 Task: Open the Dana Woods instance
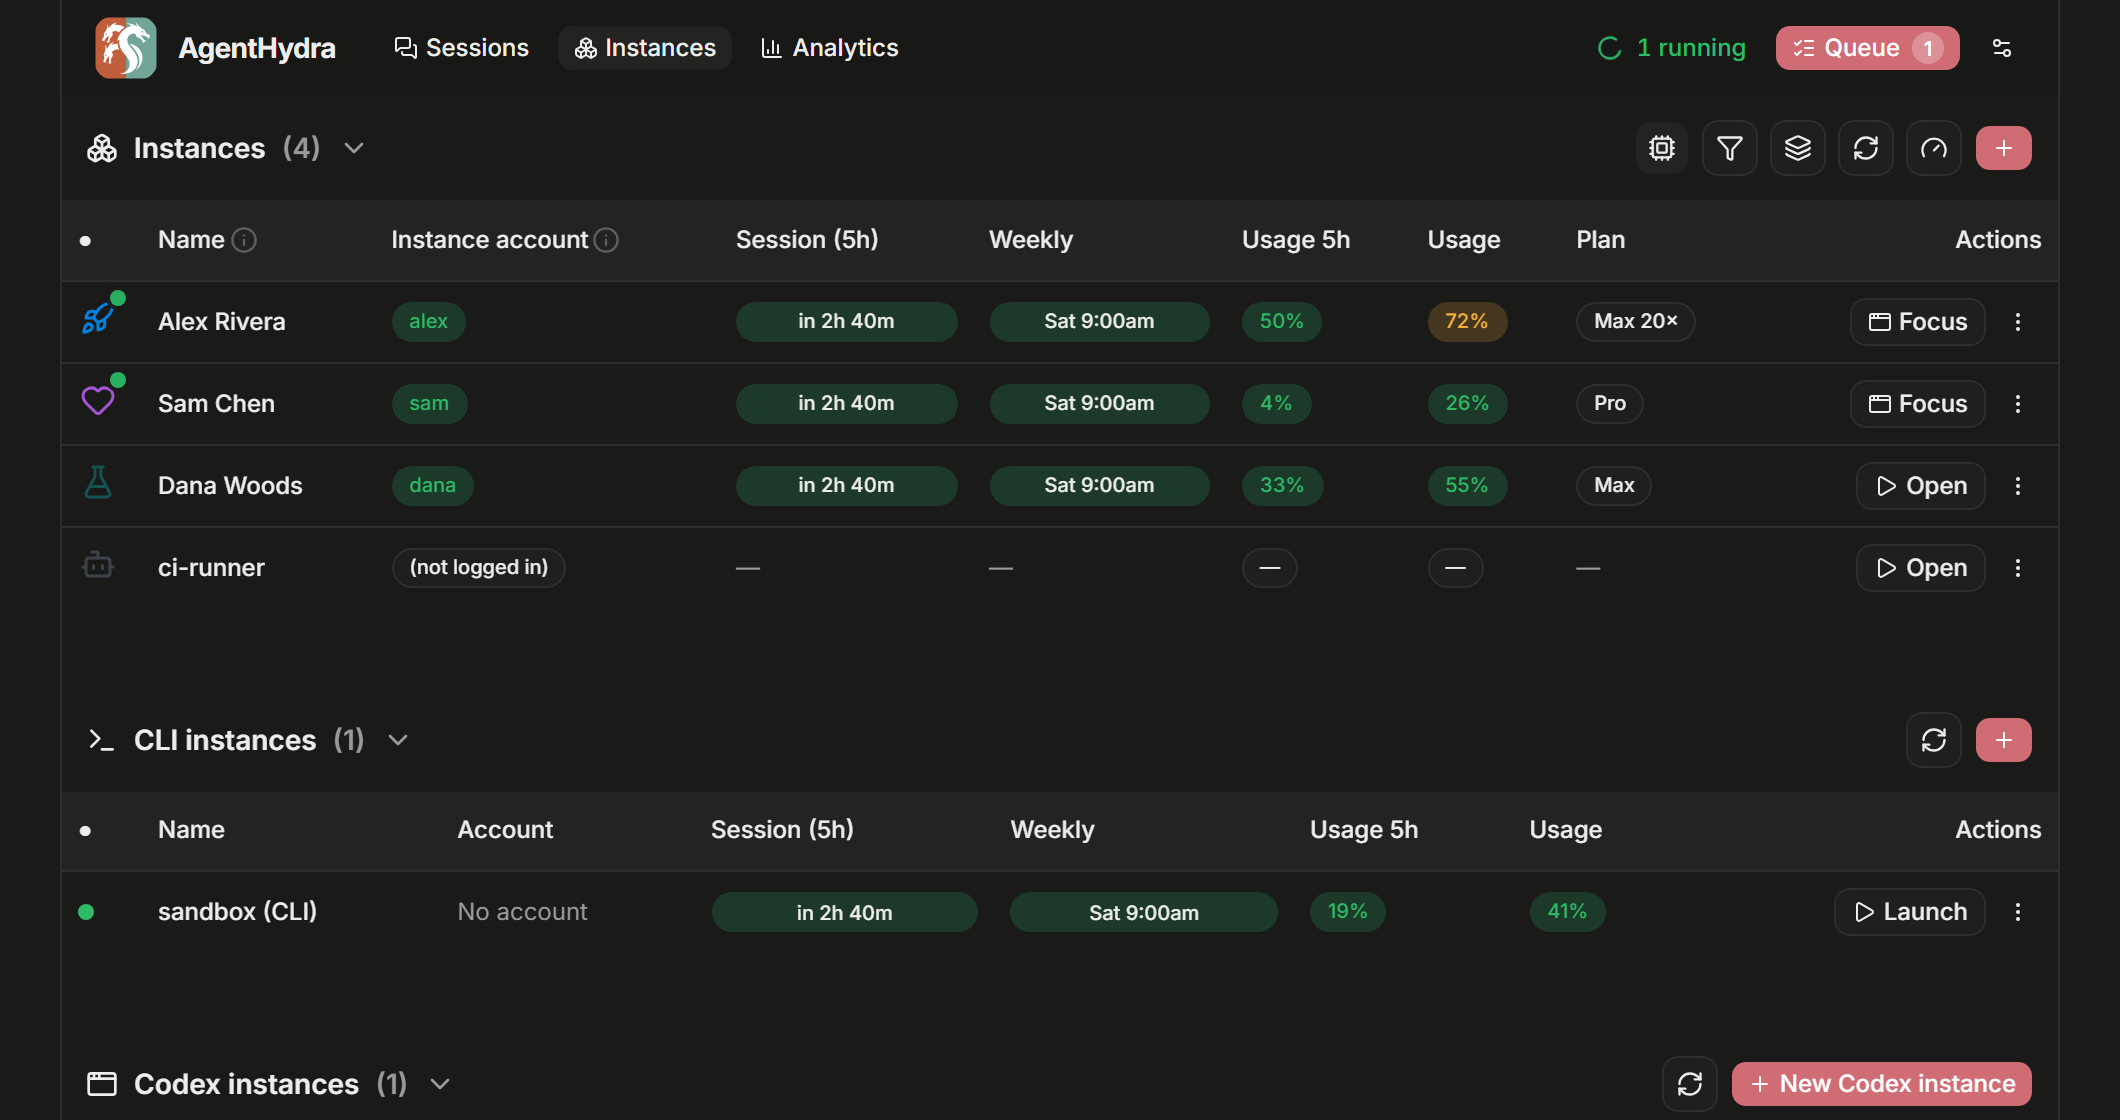(1921, 486)
